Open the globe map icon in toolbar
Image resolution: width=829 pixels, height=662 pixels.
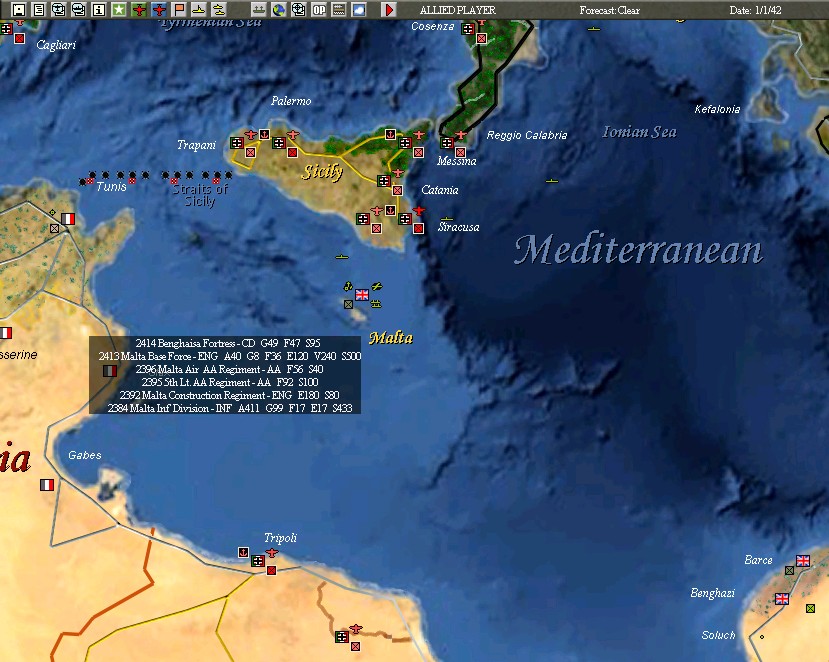[x=279, y=10]
